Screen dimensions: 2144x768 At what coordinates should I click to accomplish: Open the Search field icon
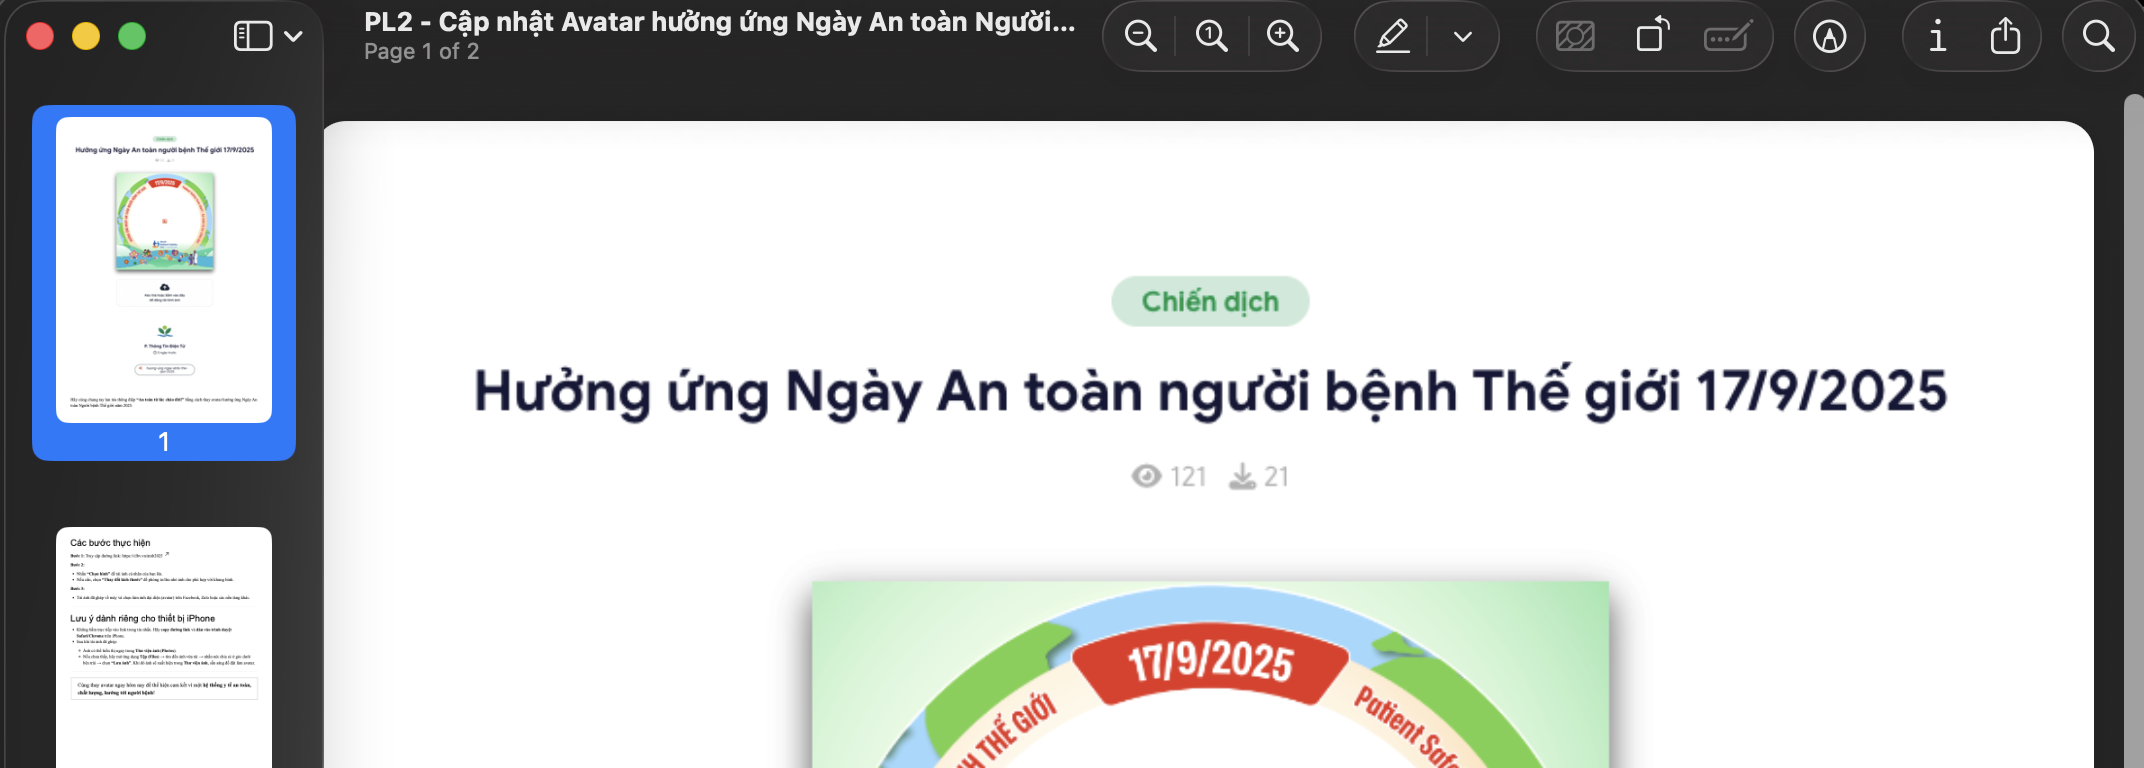click(x=2098, y=37)
